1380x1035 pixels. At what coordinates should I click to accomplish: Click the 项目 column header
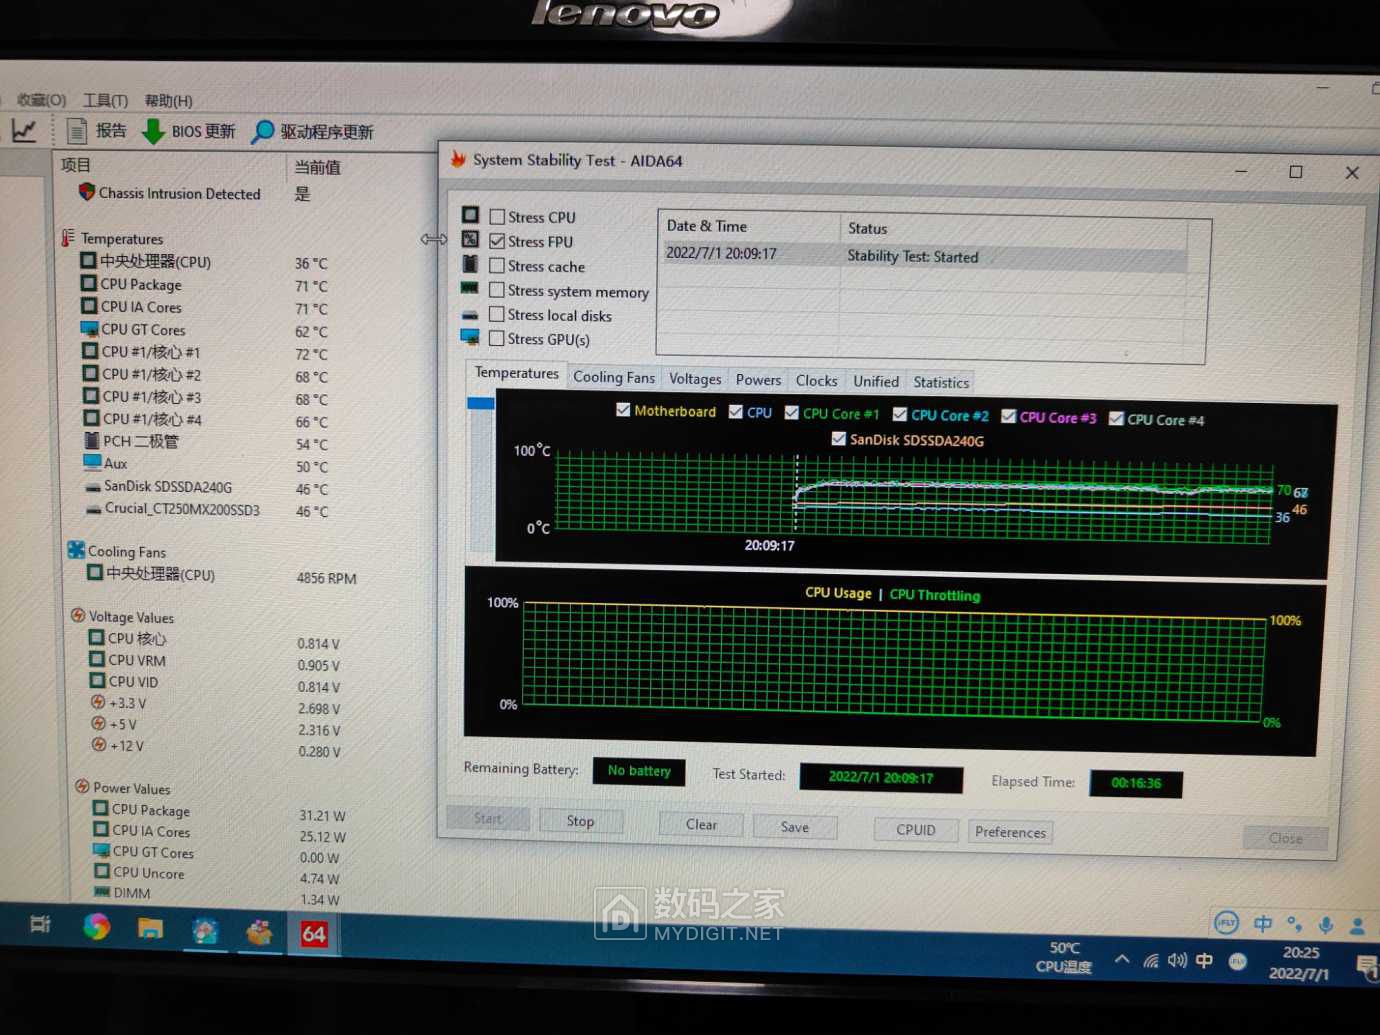[x=75, y=164]
